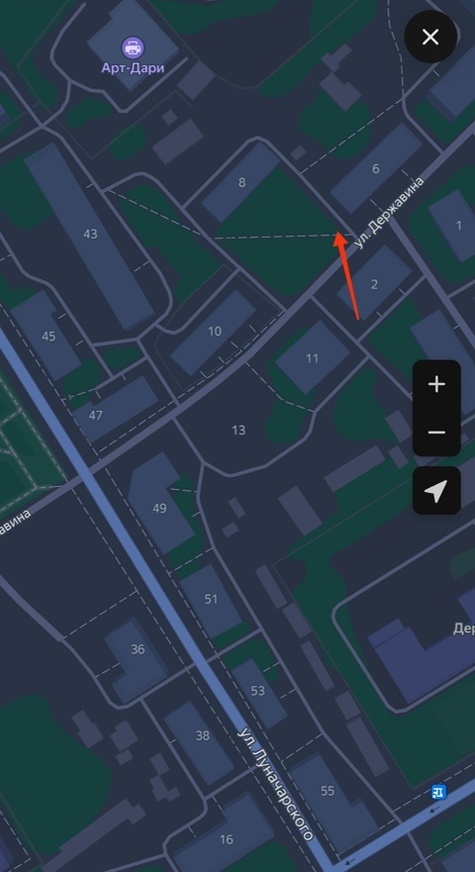475x872 pixels.
Task: Tap the building 13 label
Action: tap(238, 430)
